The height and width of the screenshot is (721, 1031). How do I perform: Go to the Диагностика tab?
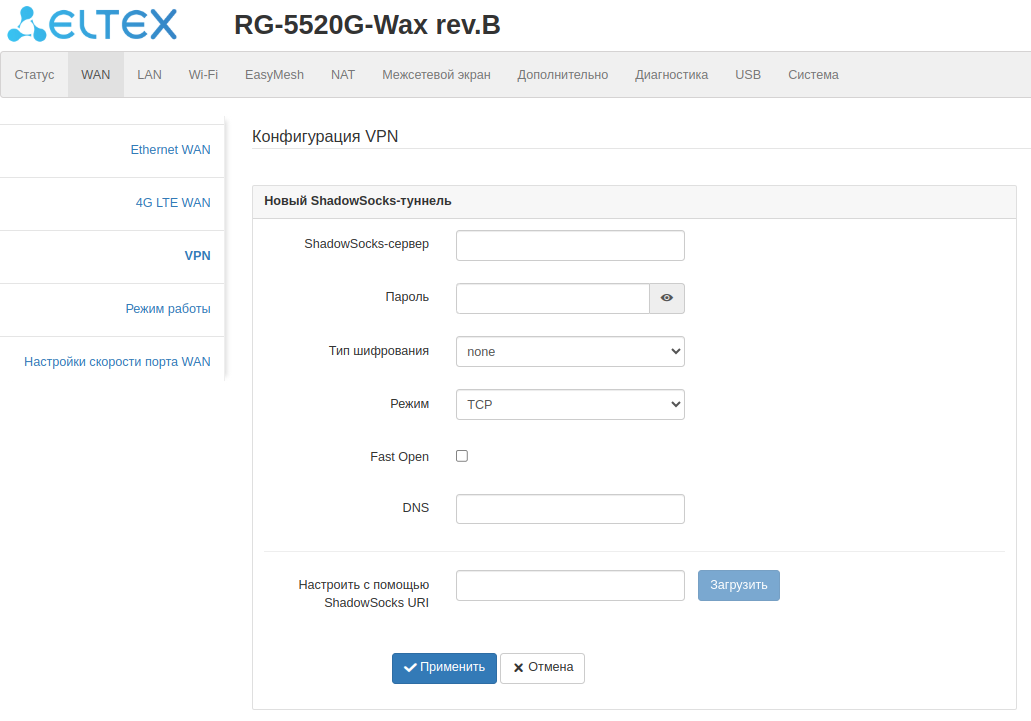(x=671, y=75)
